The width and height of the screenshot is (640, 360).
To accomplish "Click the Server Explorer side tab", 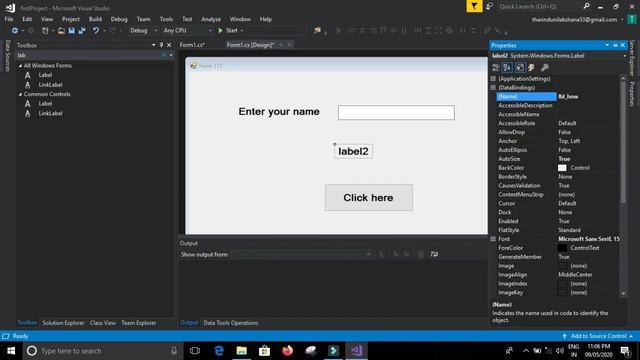I will click(632, 57).
